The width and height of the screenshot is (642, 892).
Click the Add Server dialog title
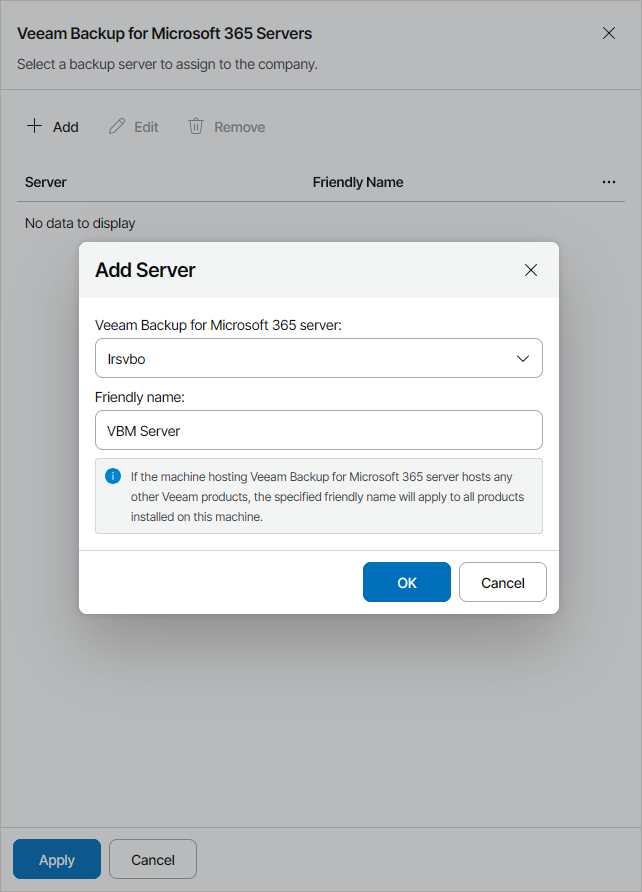click(146, 270)
